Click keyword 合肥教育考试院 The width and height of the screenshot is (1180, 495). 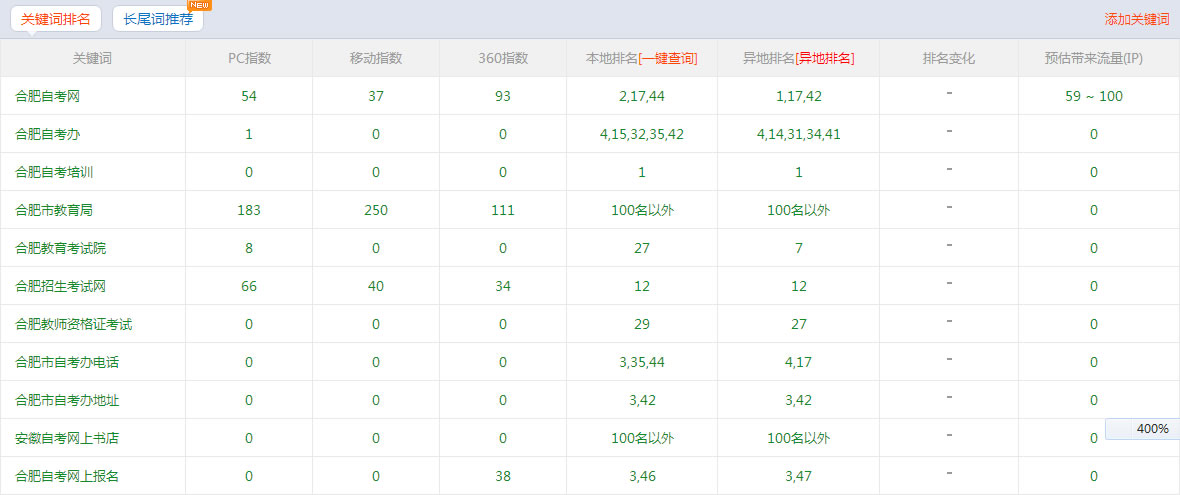[x=60, y=248]
